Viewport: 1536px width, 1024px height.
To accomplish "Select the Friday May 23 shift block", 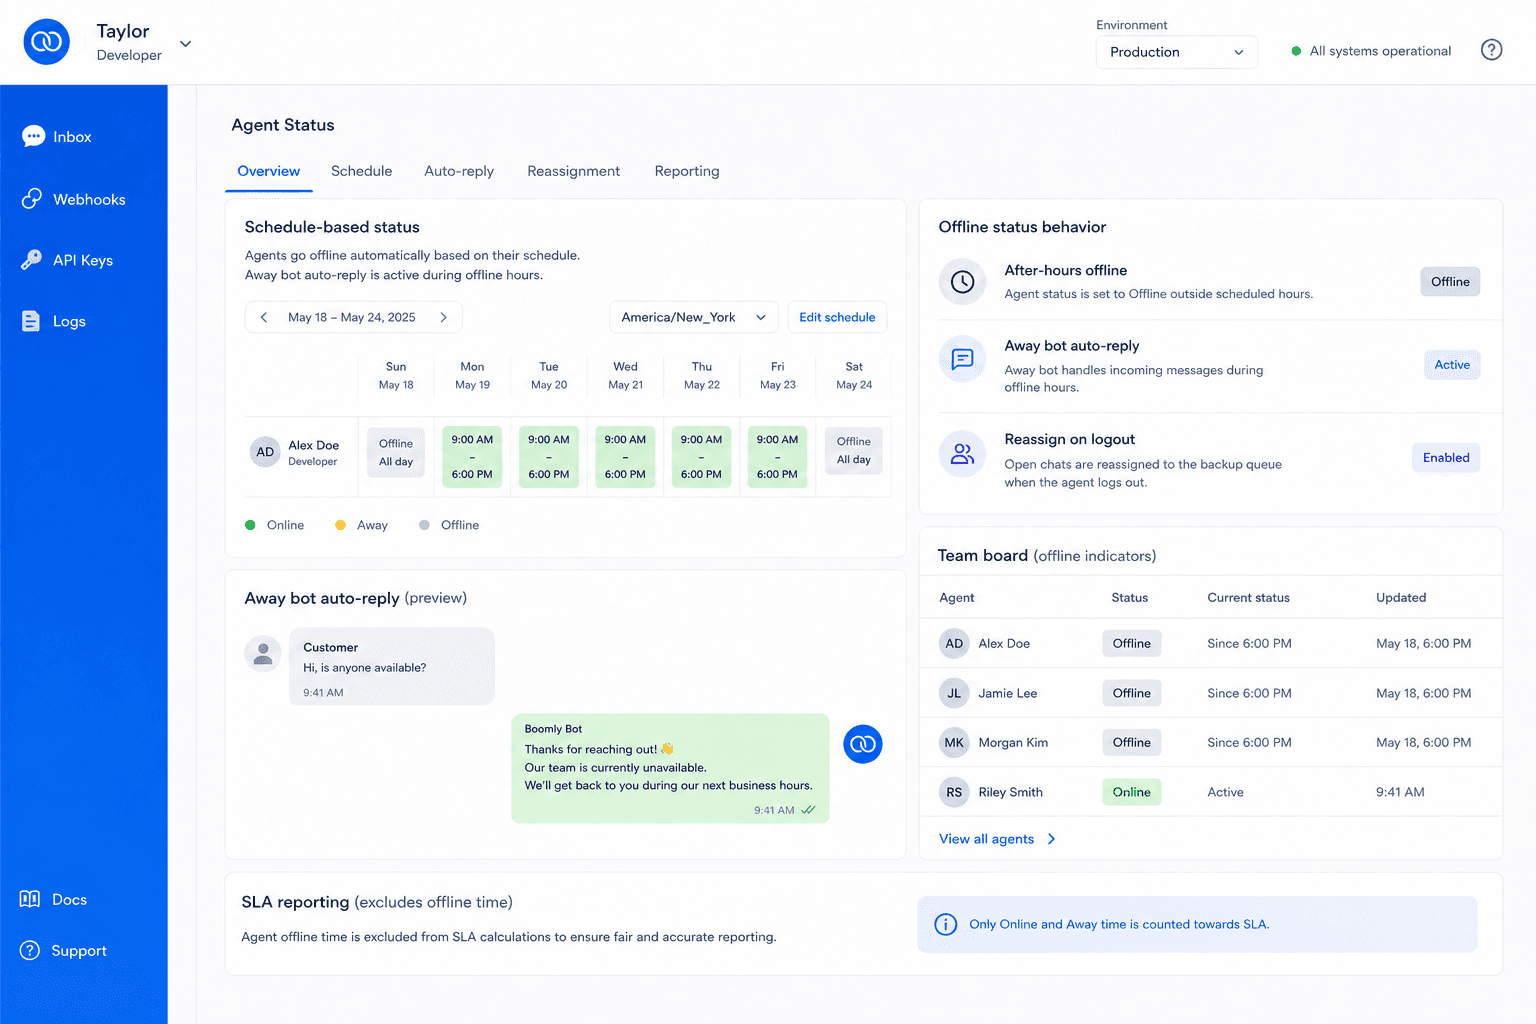I will pos(777,457).
